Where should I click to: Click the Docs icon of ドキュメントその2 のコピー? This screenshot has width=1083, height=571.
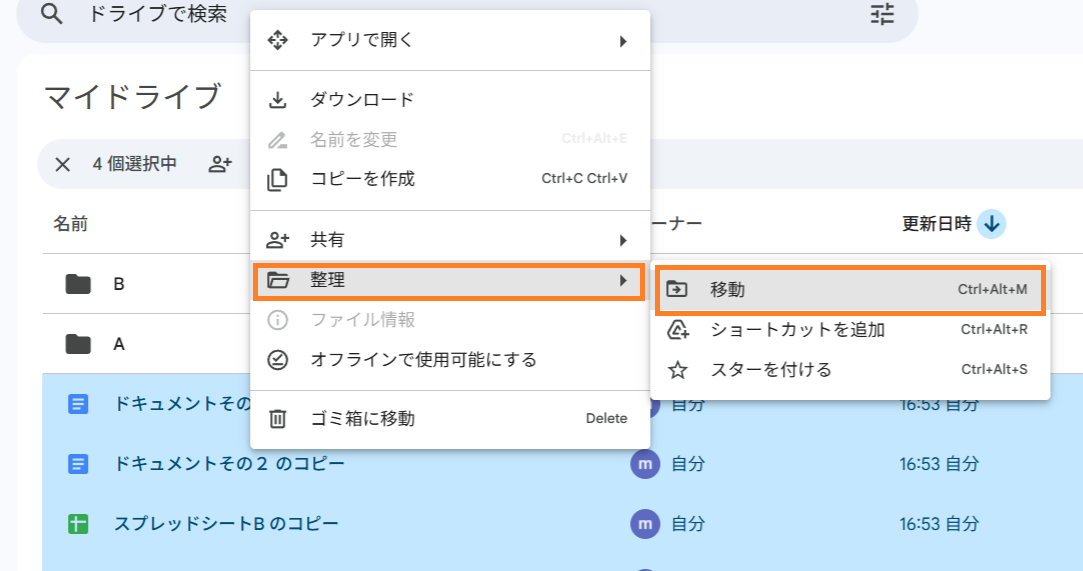78,464
